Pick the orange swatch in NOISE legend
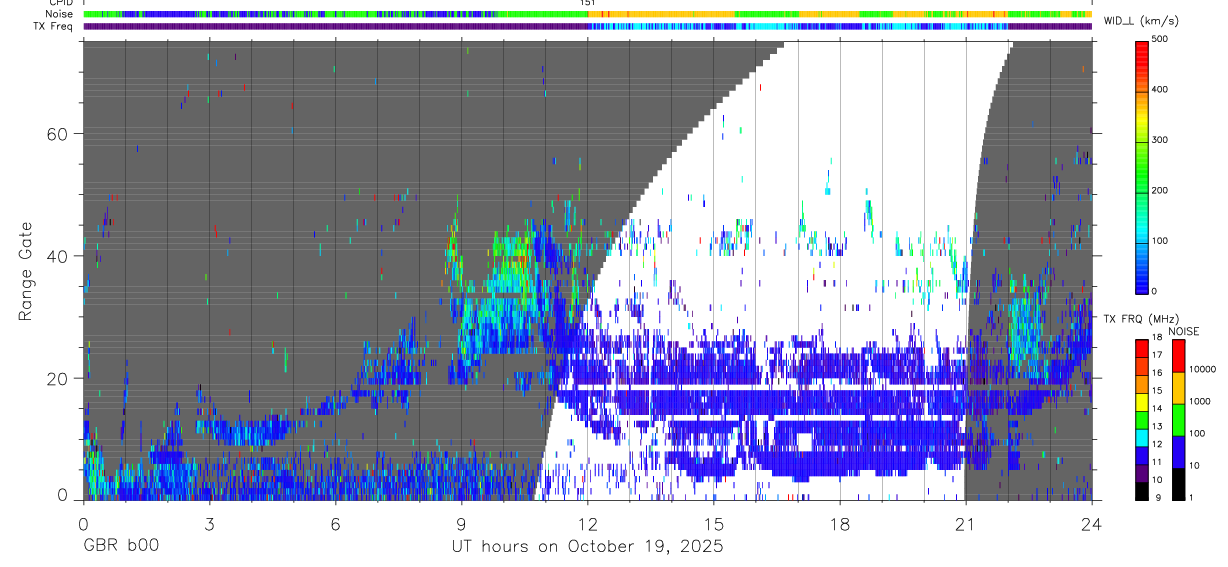 [1177, 388]
